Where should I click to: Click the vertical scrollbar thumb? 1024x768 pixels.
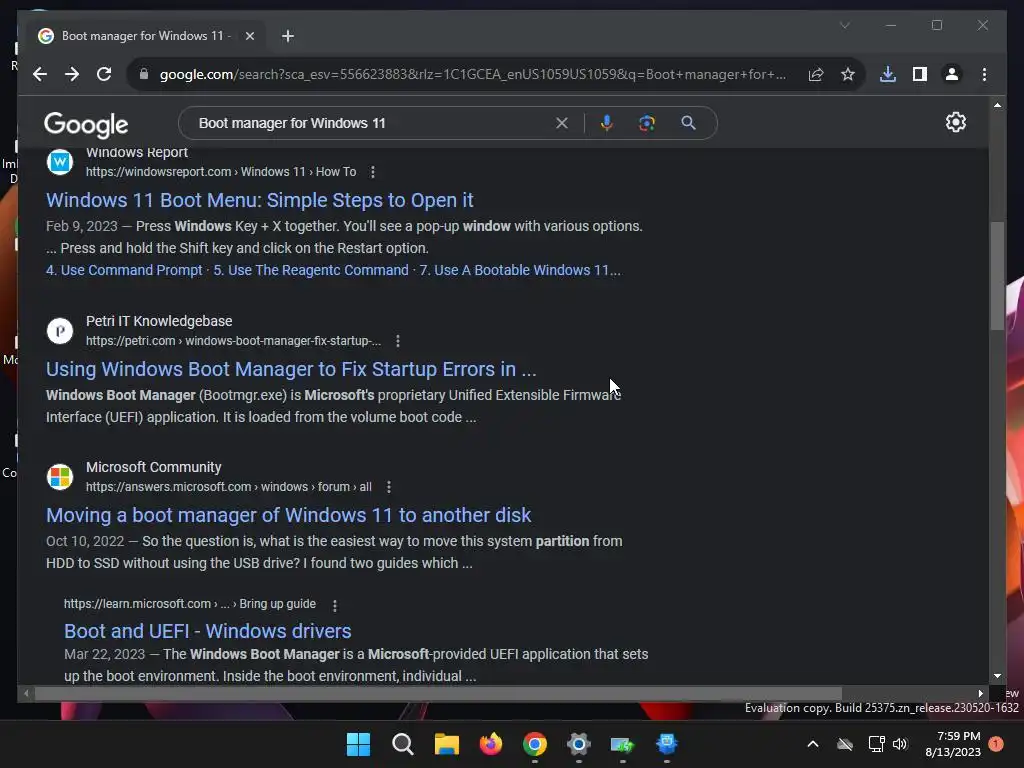tap(997, 276)
